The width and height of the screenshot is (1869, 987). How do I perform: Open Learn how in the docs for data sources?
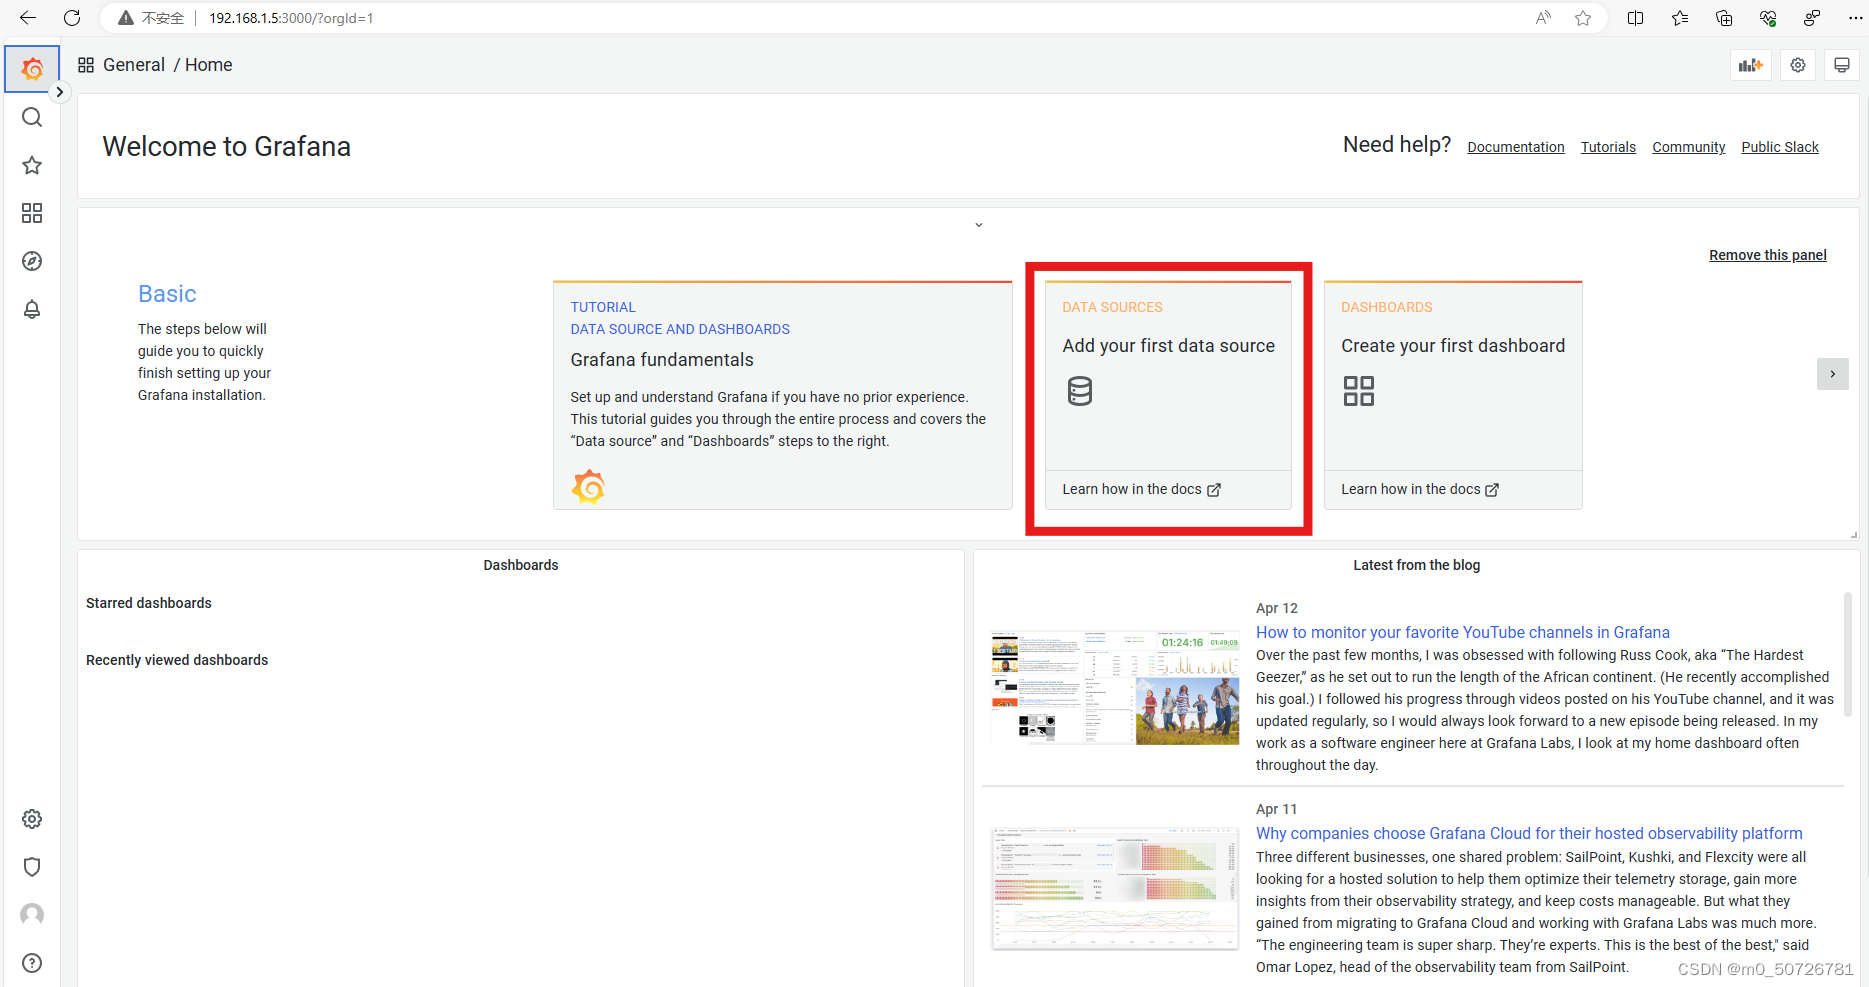click(x=1141, y=489)
